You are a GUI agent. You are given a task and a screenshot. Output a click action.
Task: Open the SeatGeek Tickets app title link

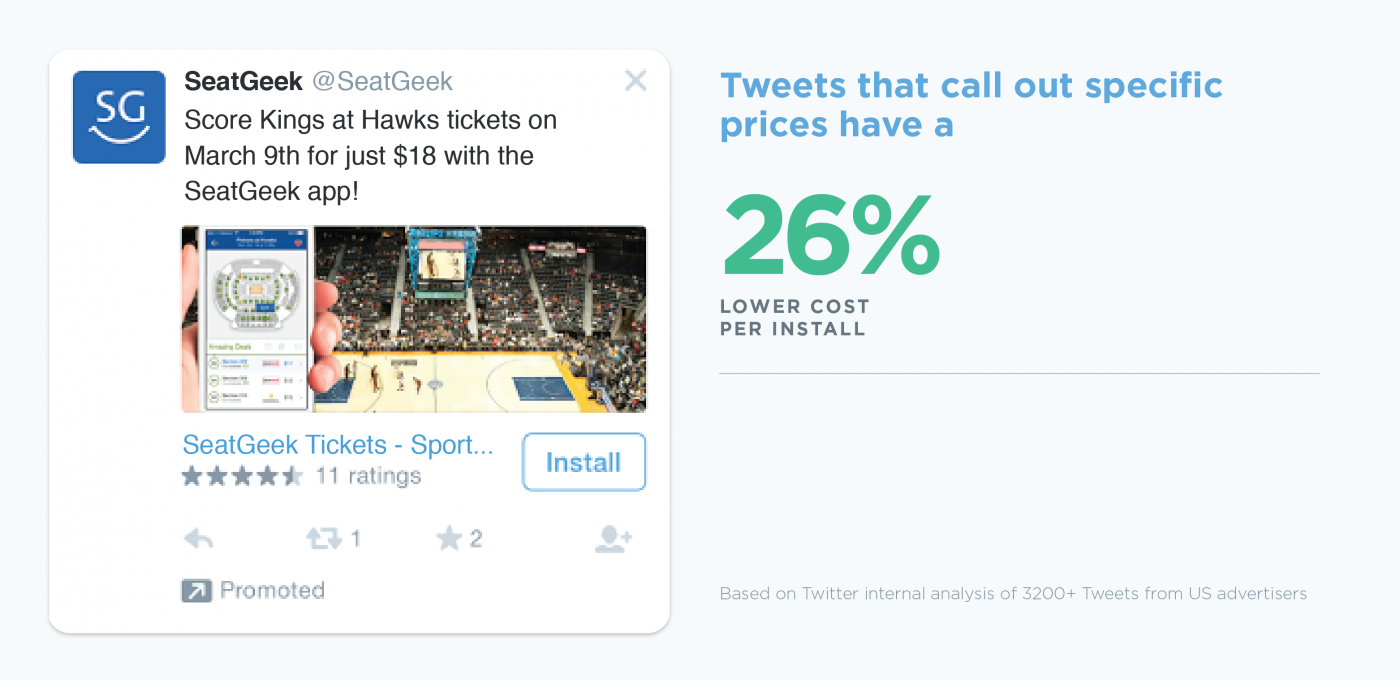point(338,445)
